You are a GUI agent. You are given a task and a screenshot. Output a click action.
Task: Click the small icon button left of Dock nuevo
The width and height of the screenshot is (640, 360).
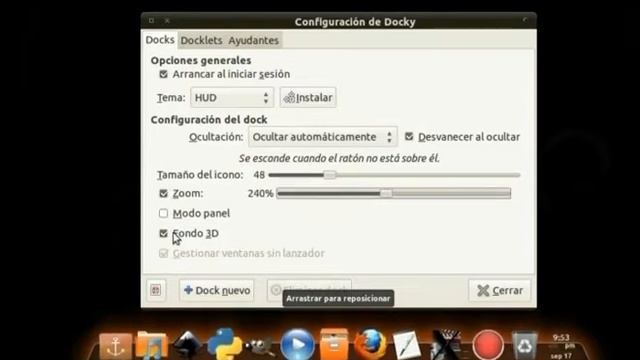(156, 290)
